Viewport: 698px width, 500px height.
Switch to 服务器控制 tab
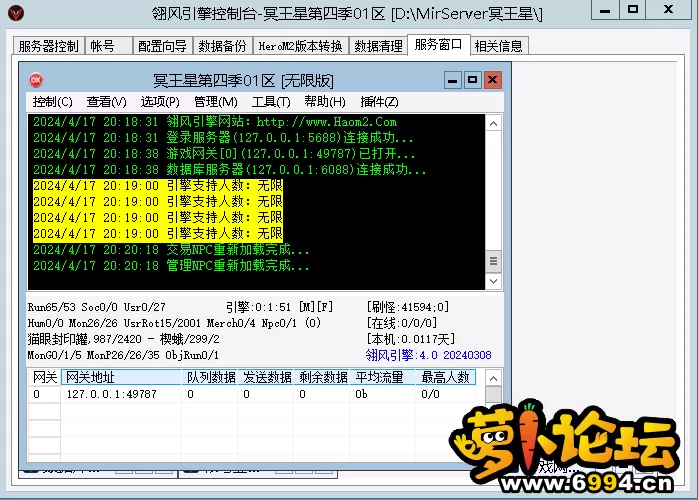49,46
